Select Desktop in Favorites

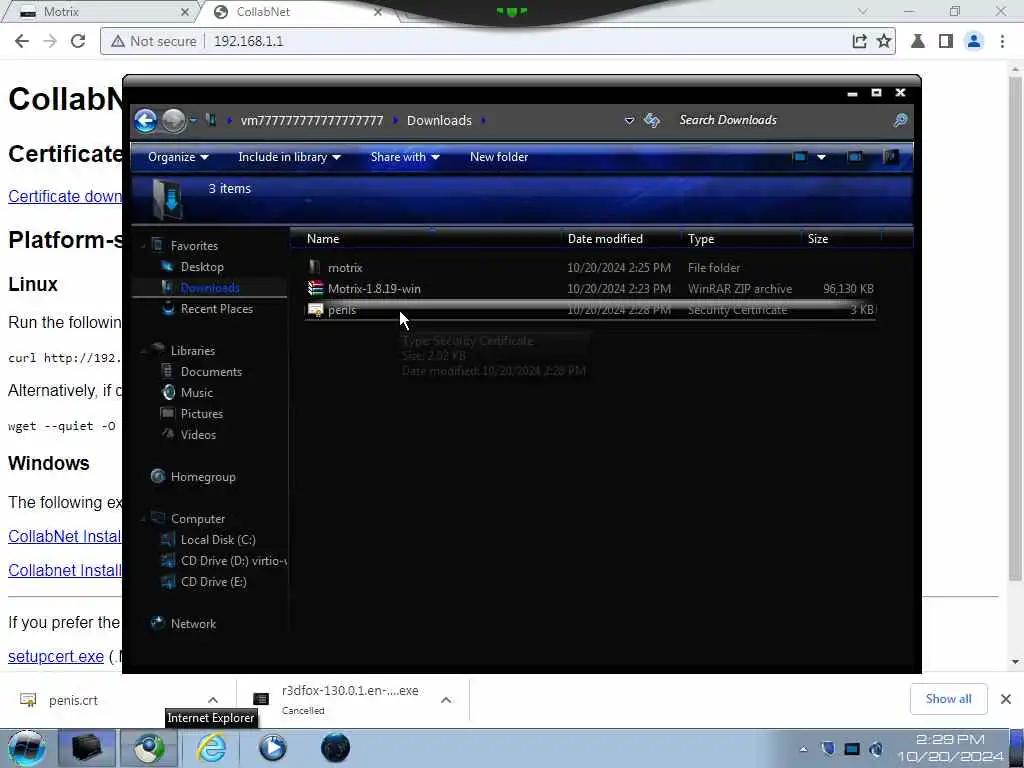(x=202, y=266)
